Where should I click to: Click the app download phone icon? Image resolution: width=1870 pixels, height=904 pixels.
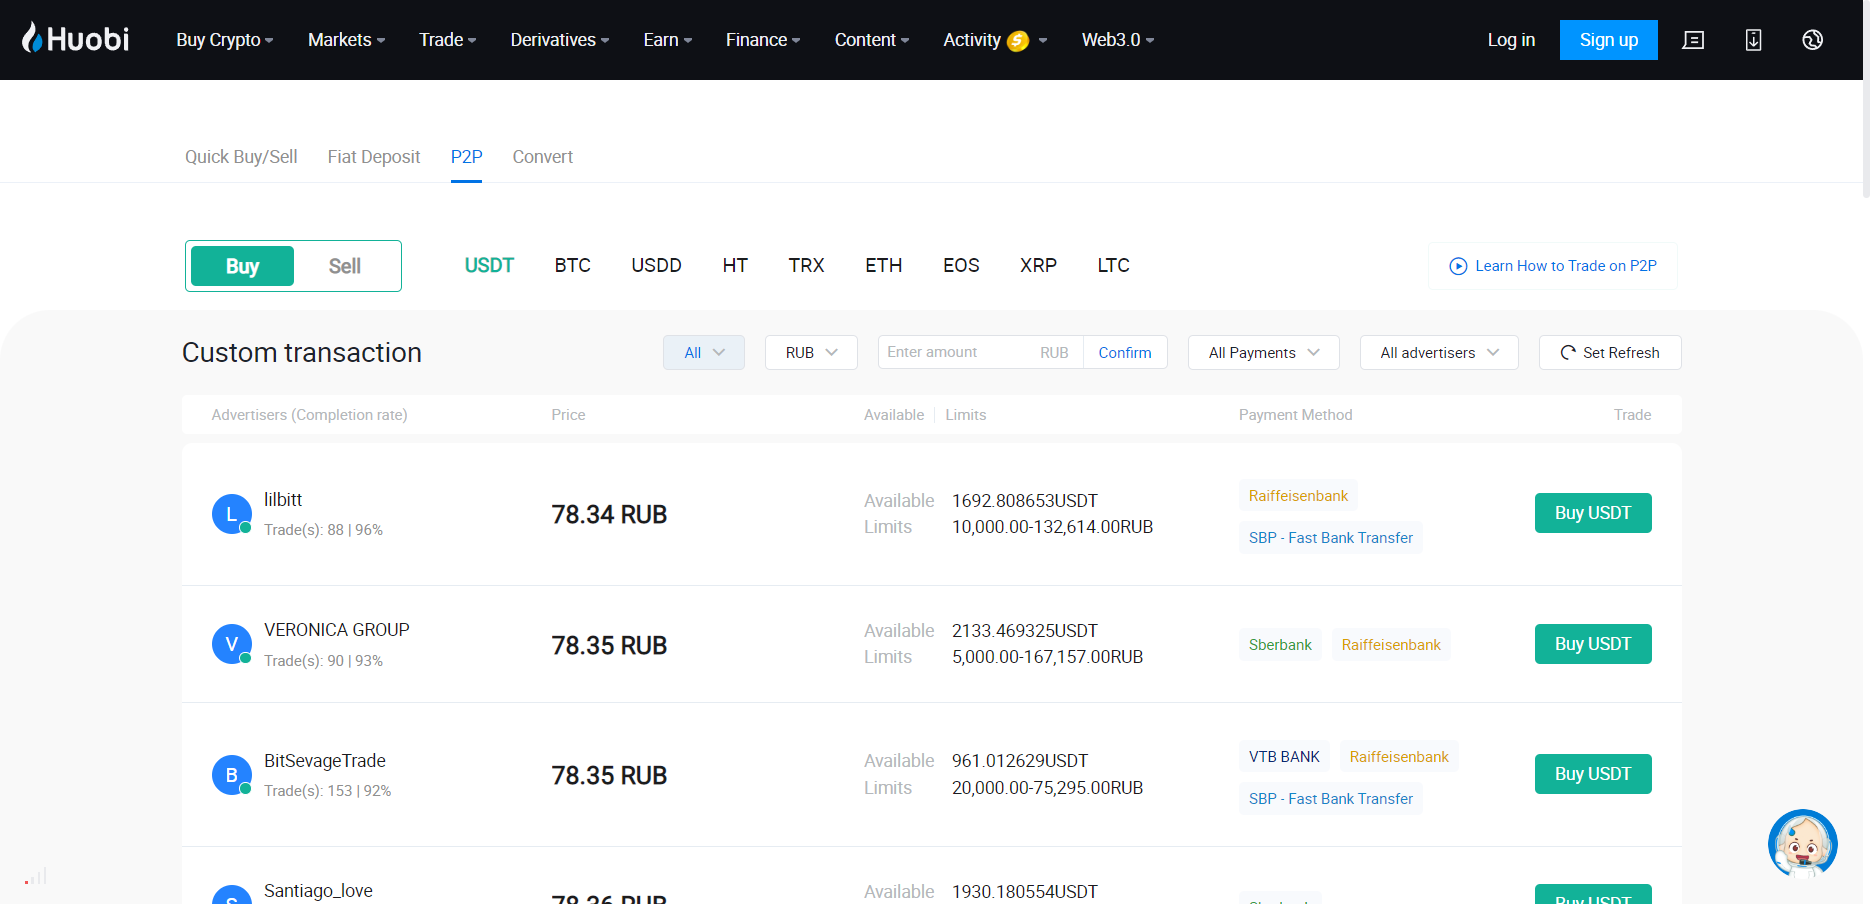pos(1753,40)
